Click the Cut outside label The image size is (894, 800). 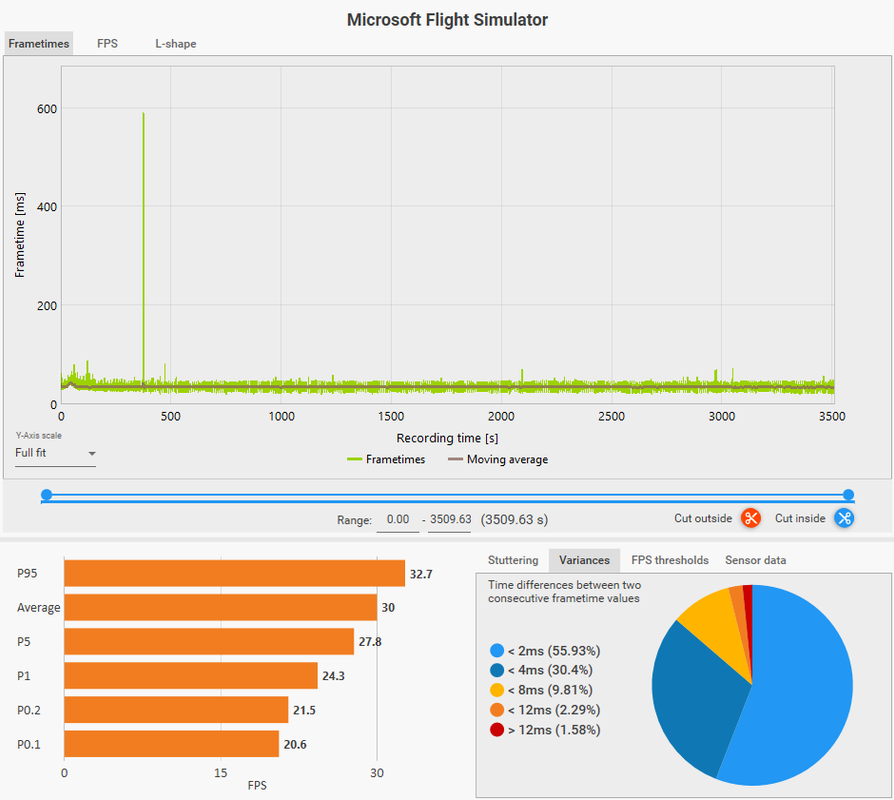[703, 518]
